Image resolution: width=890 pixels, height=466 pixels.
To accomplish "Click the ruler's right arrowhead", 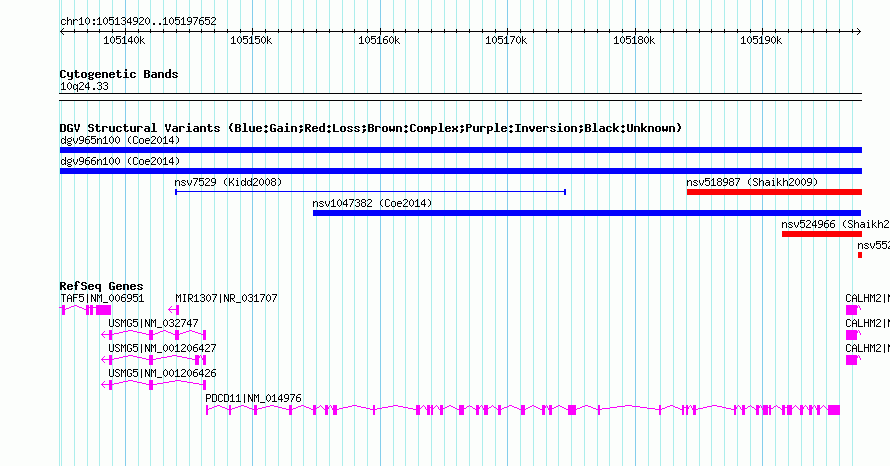I will click(x=859, y=32).
